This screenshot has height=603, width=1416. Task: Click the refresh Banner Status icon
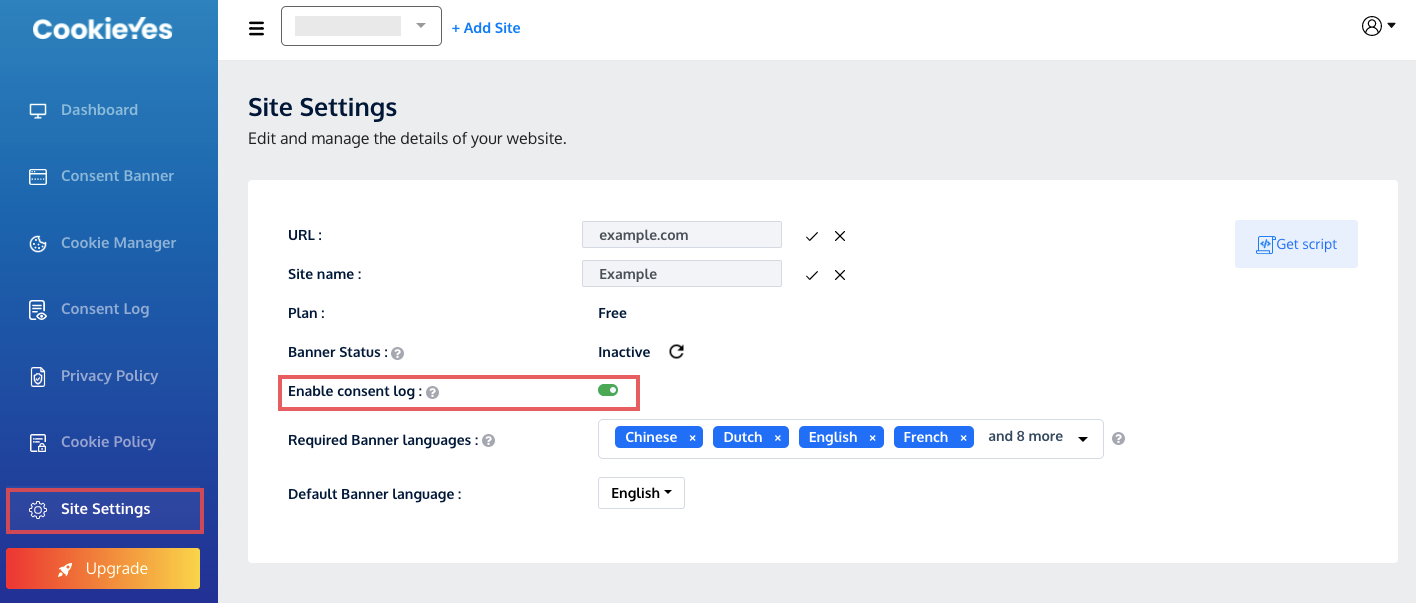point(676,352)
